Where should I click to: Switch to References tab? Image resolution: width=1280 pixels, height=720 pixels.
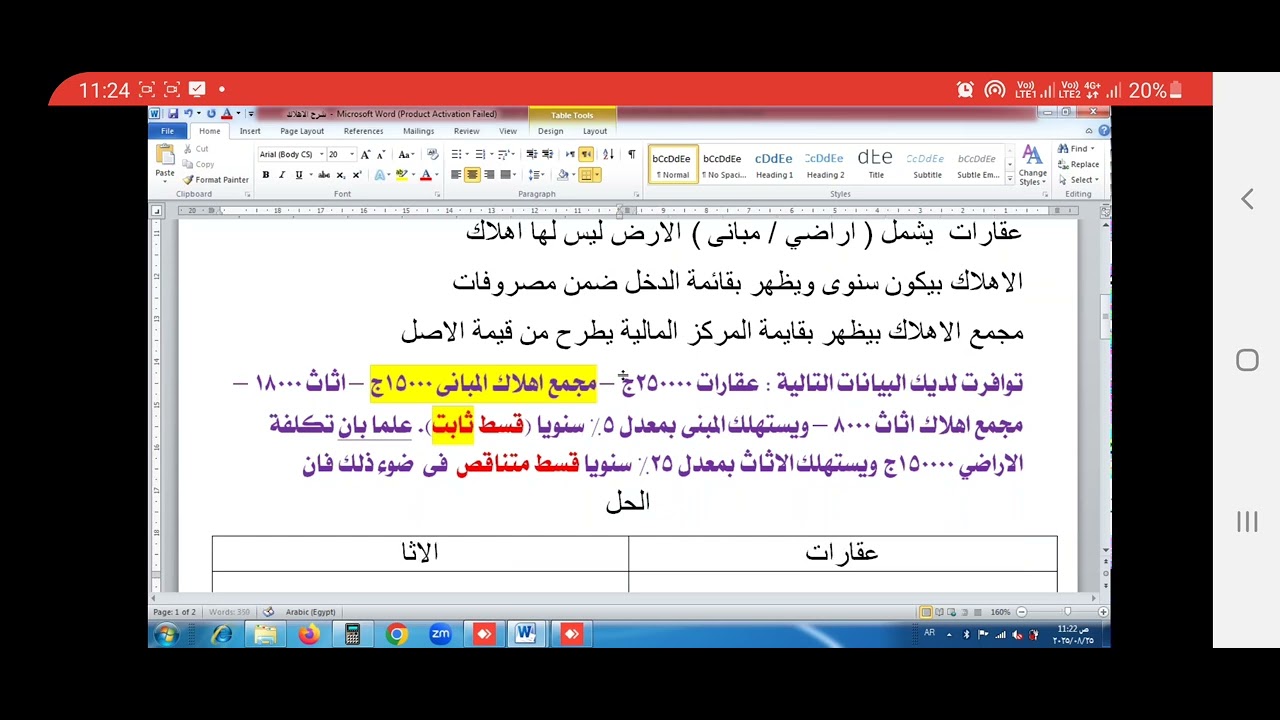tap(363, 131)
